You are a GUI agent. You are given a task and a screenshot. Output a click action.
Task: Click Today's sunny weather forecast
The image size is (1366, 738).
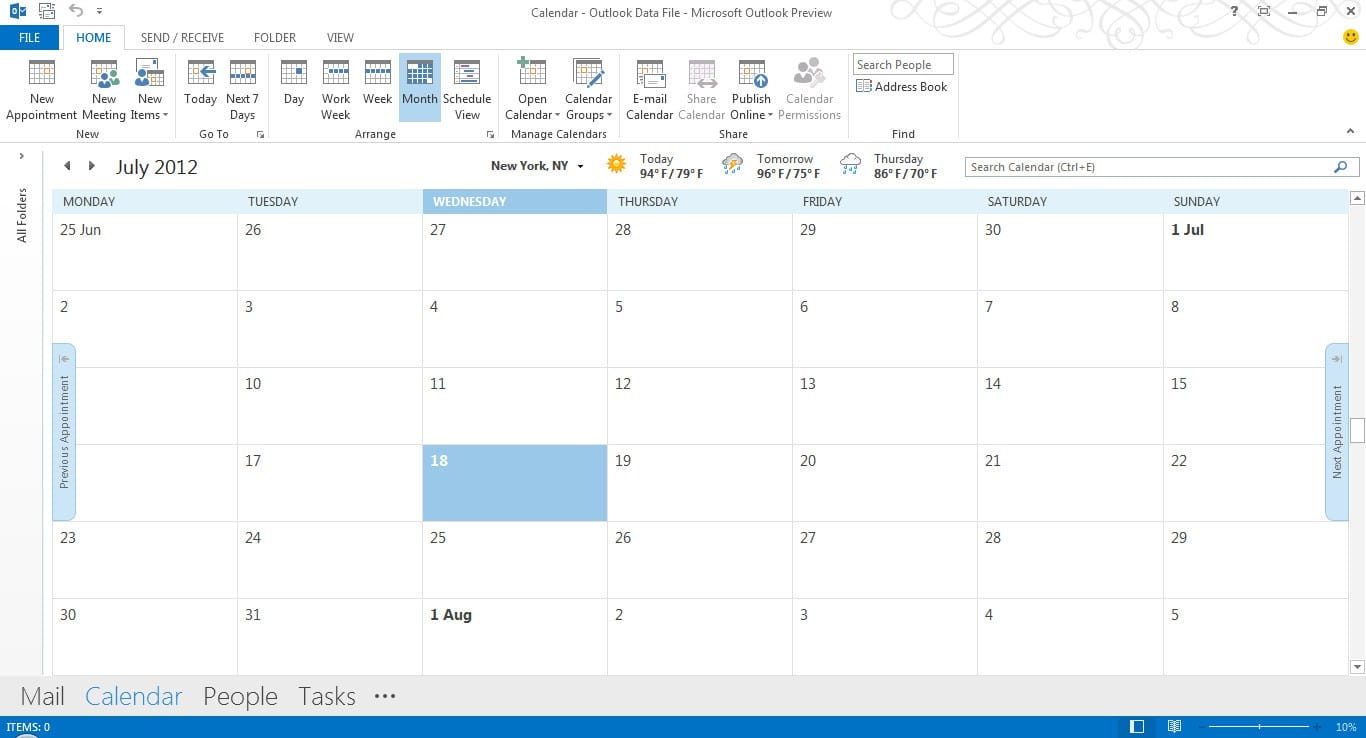(655, 166)
